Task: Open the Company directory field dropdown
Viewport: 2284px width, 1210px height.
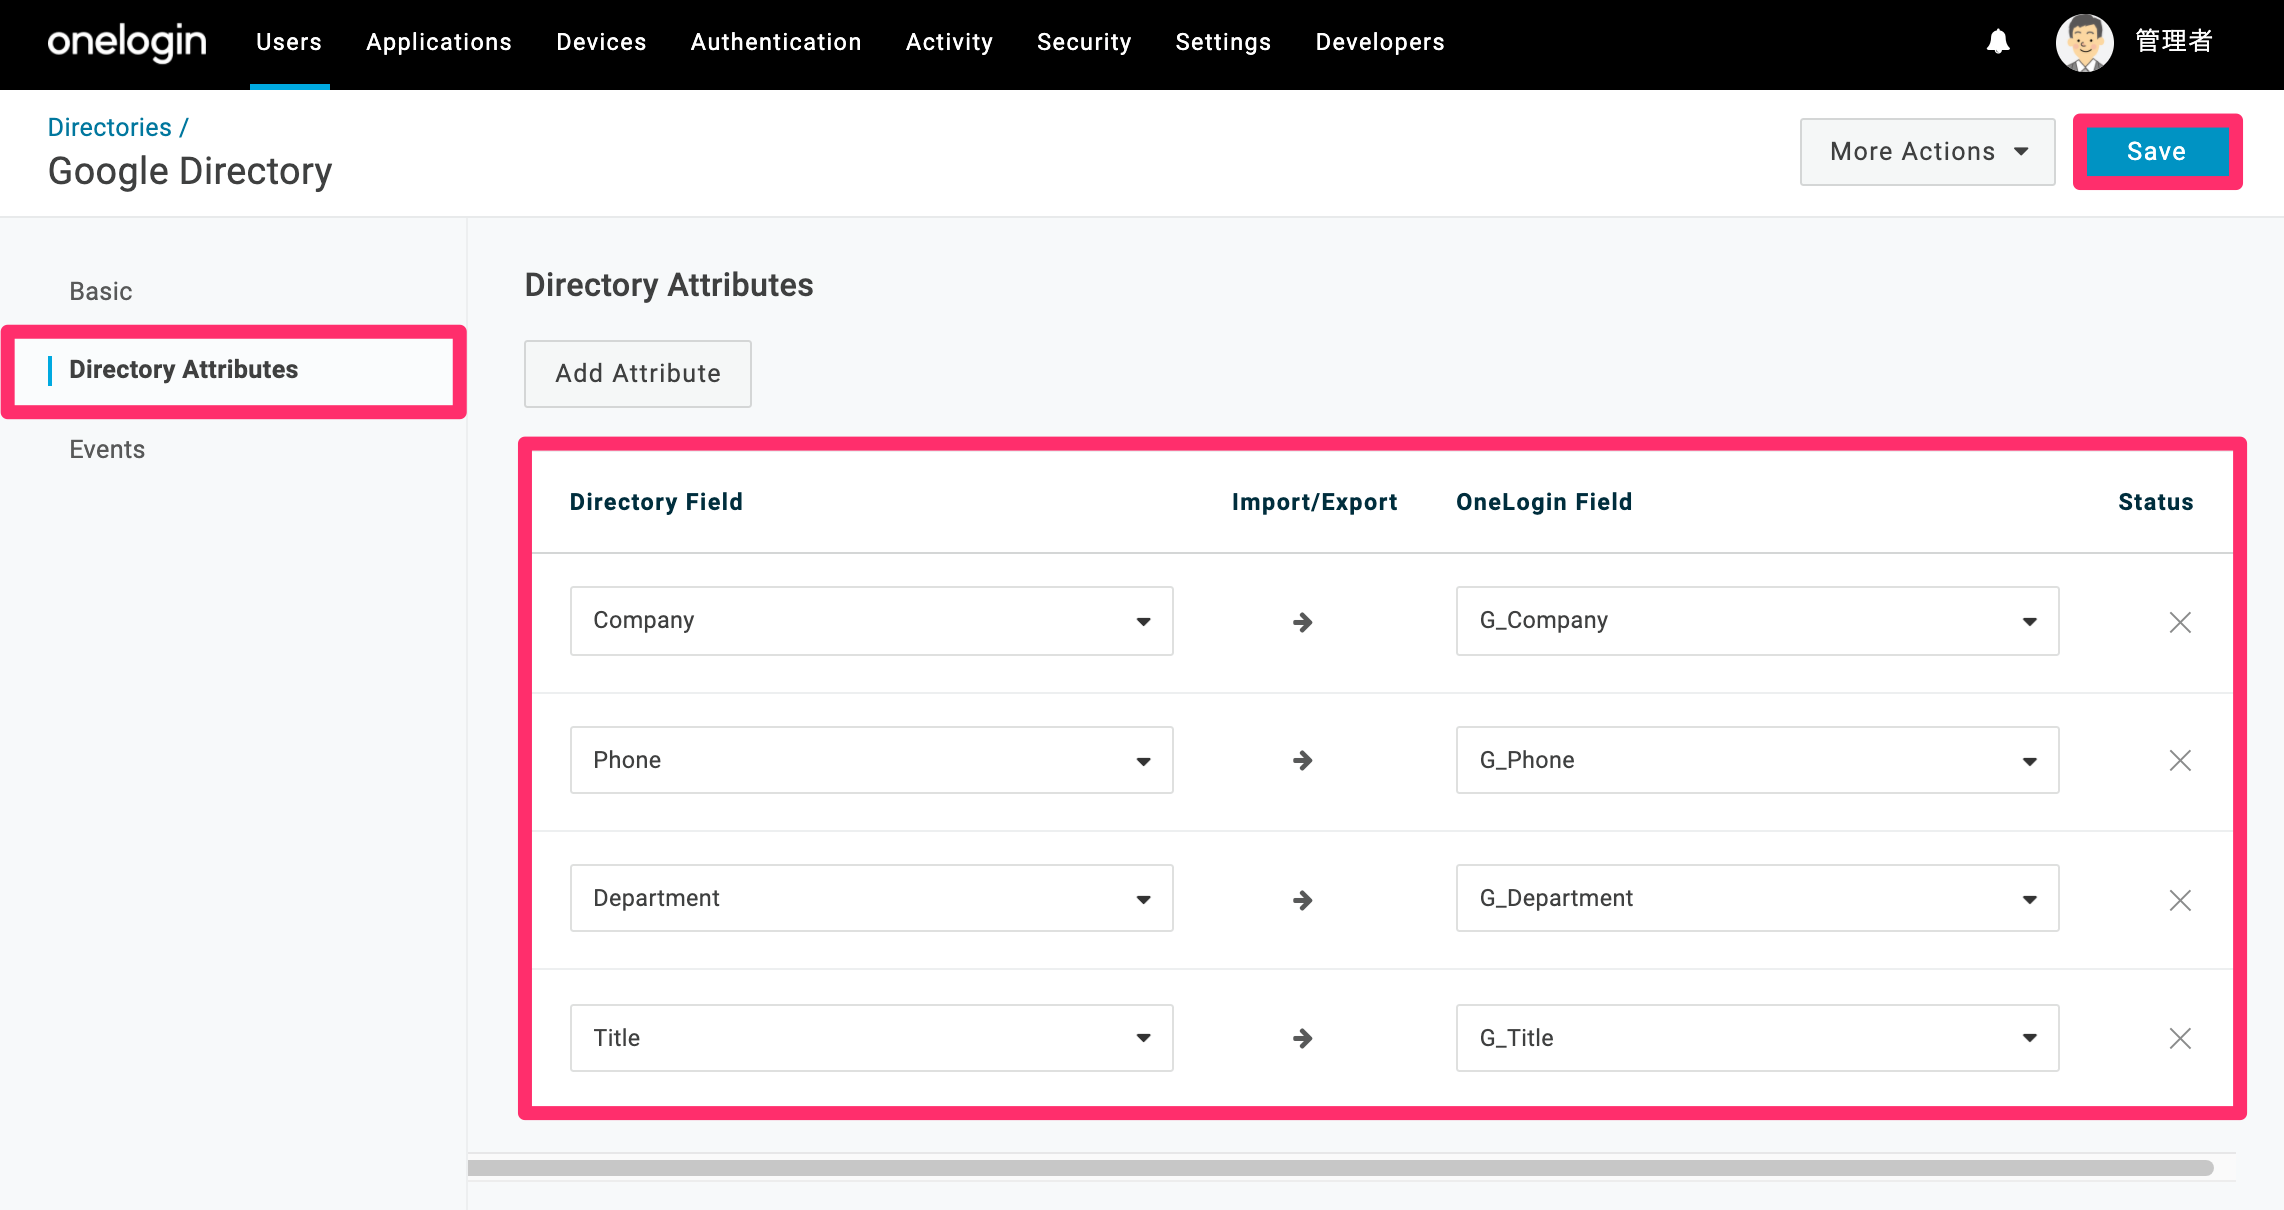Action: point(871,621)
